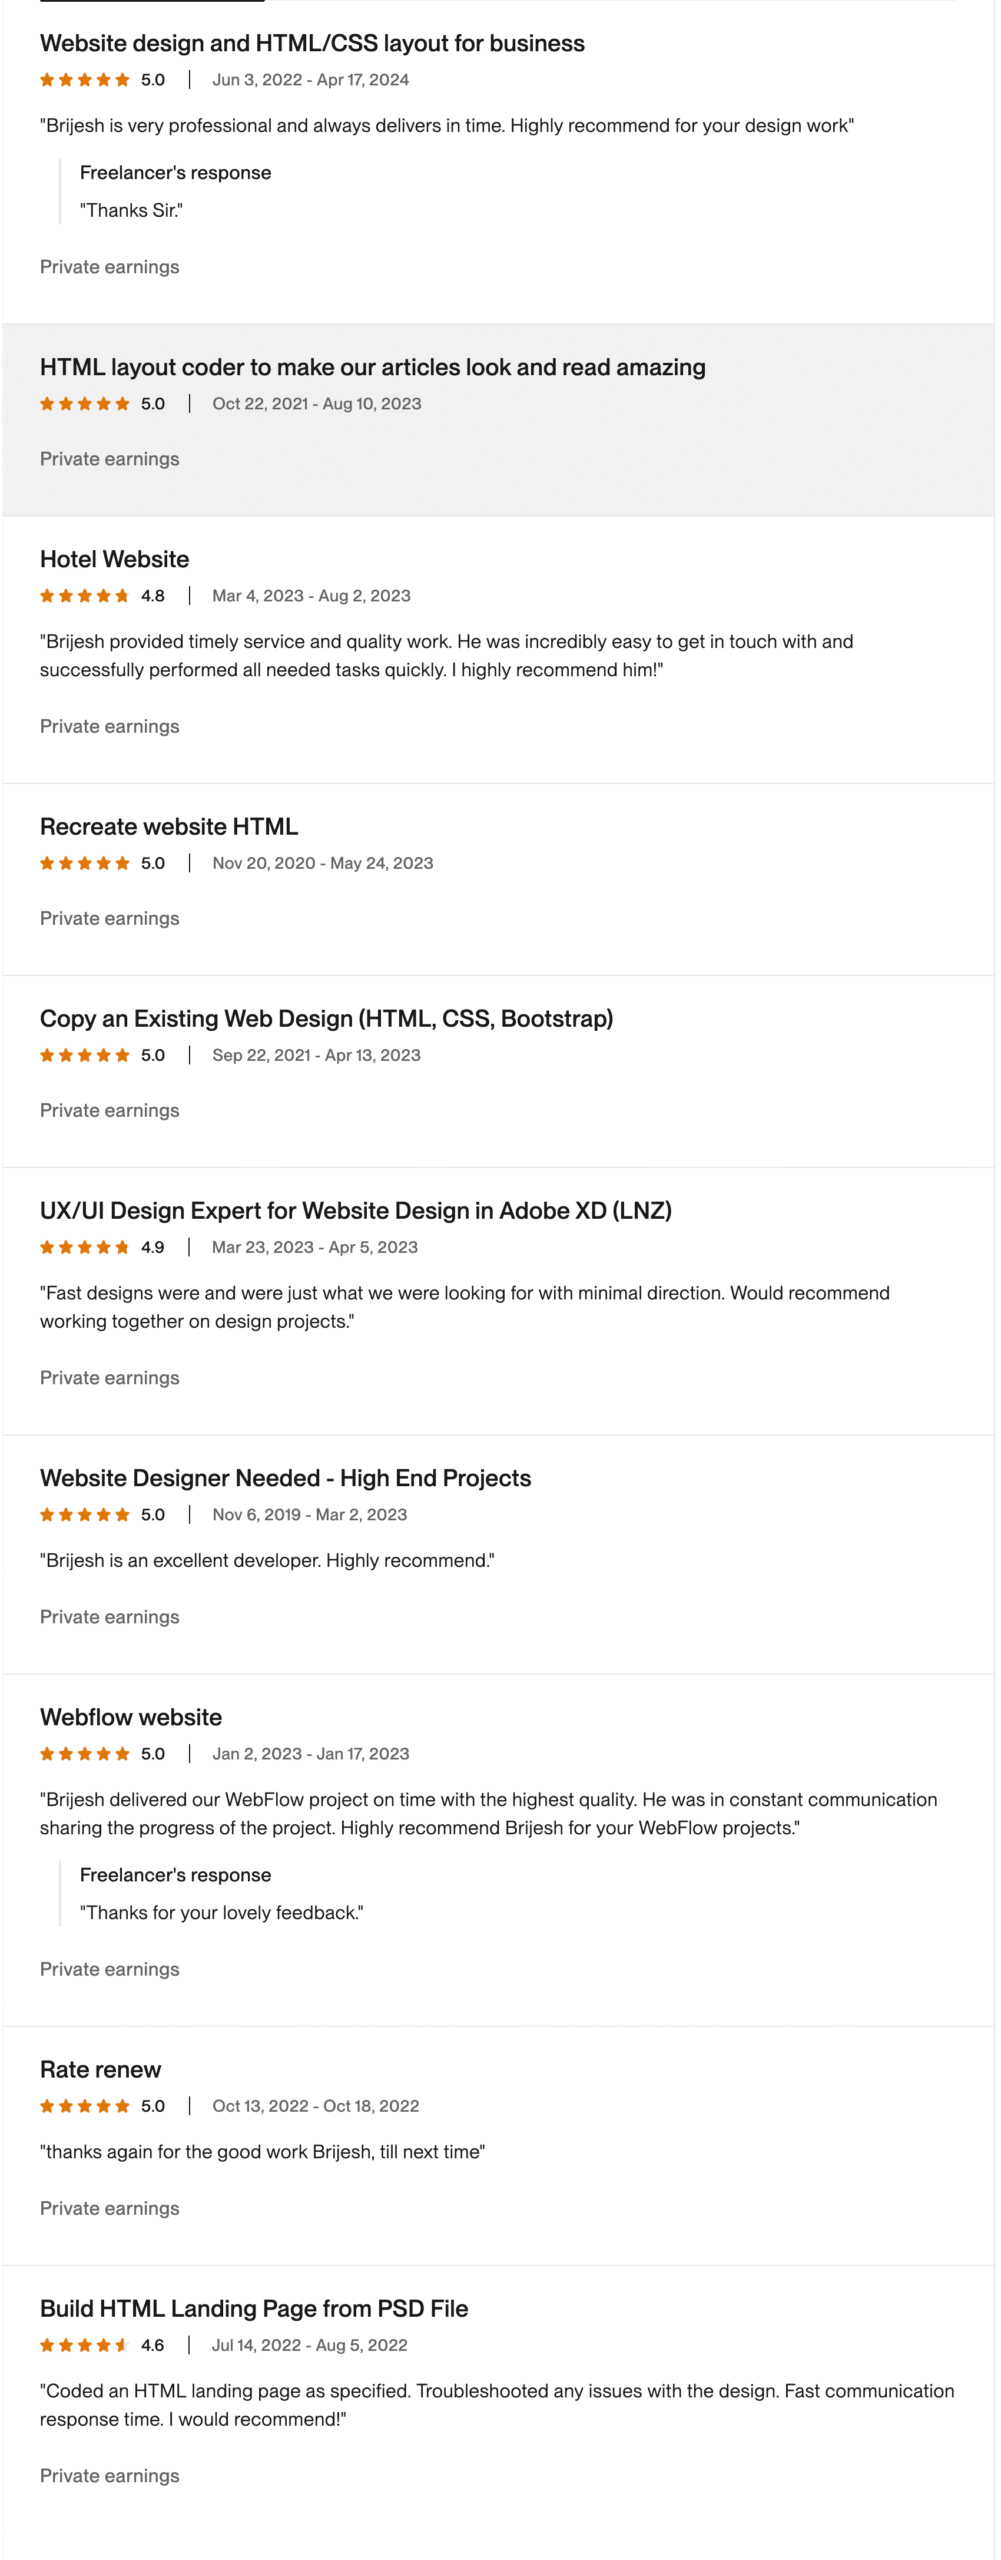Click stars under 'HTML layout coder' job

click(85, 404)
